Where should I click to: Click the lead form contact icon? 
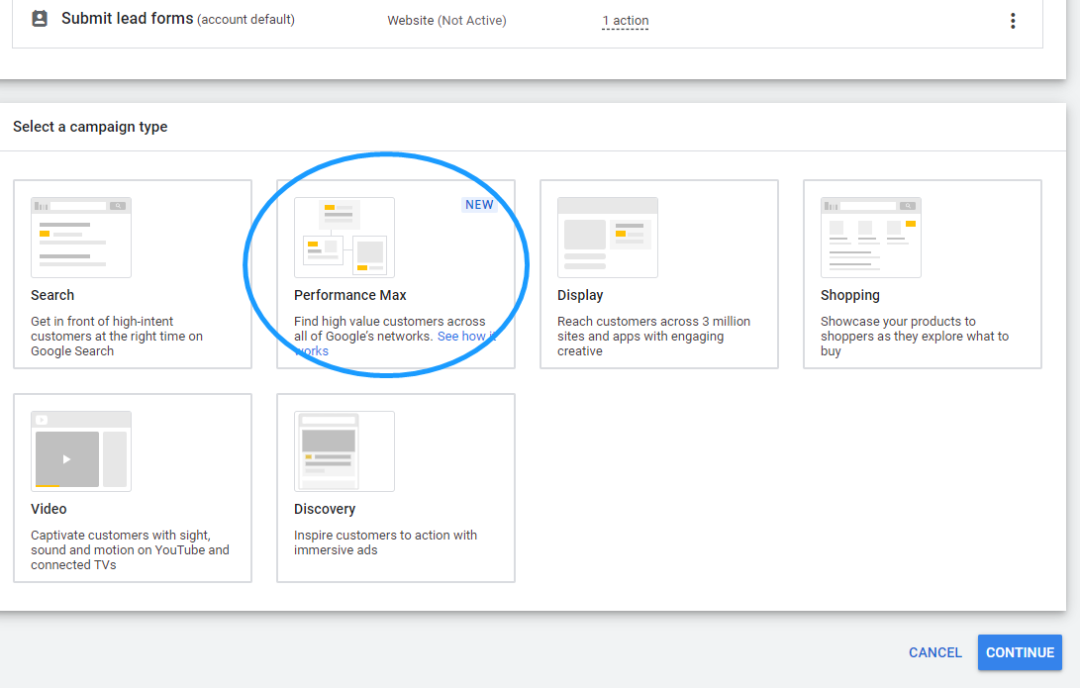point(40,19)
